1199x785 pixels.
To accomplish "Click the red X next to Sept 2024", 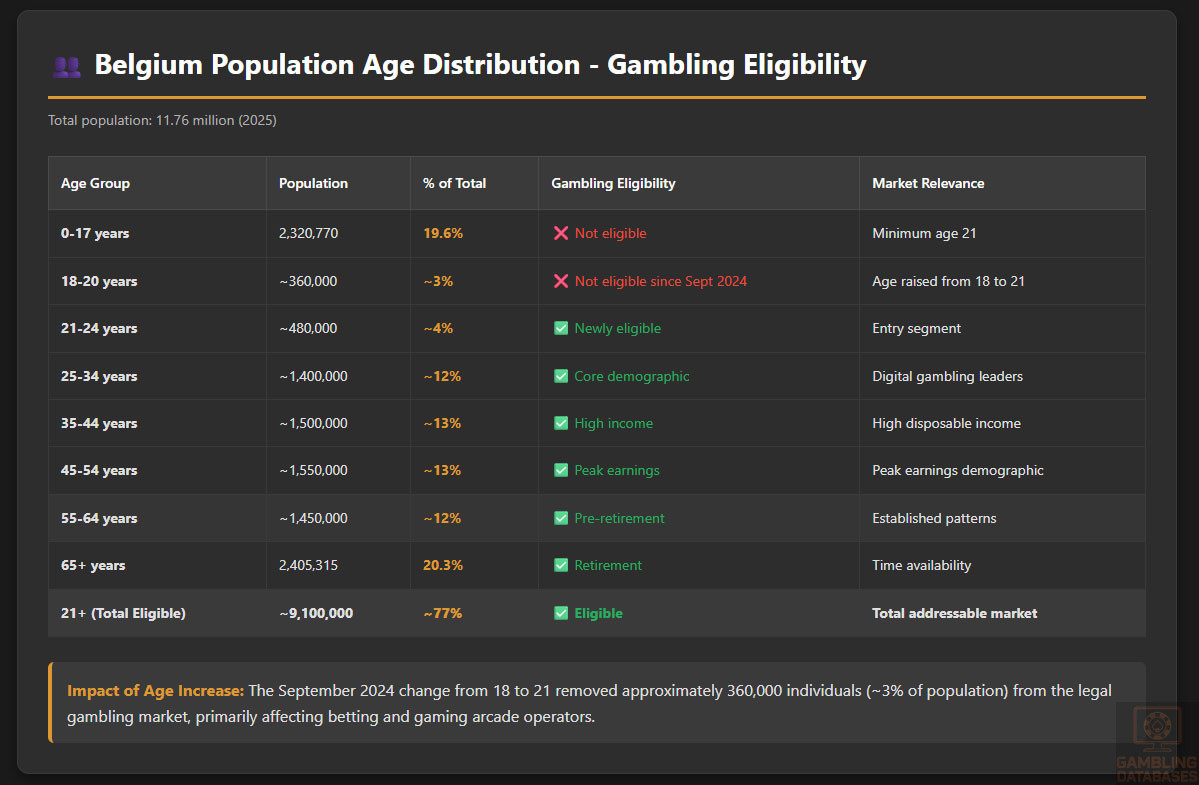I will (x=561, y=281).
